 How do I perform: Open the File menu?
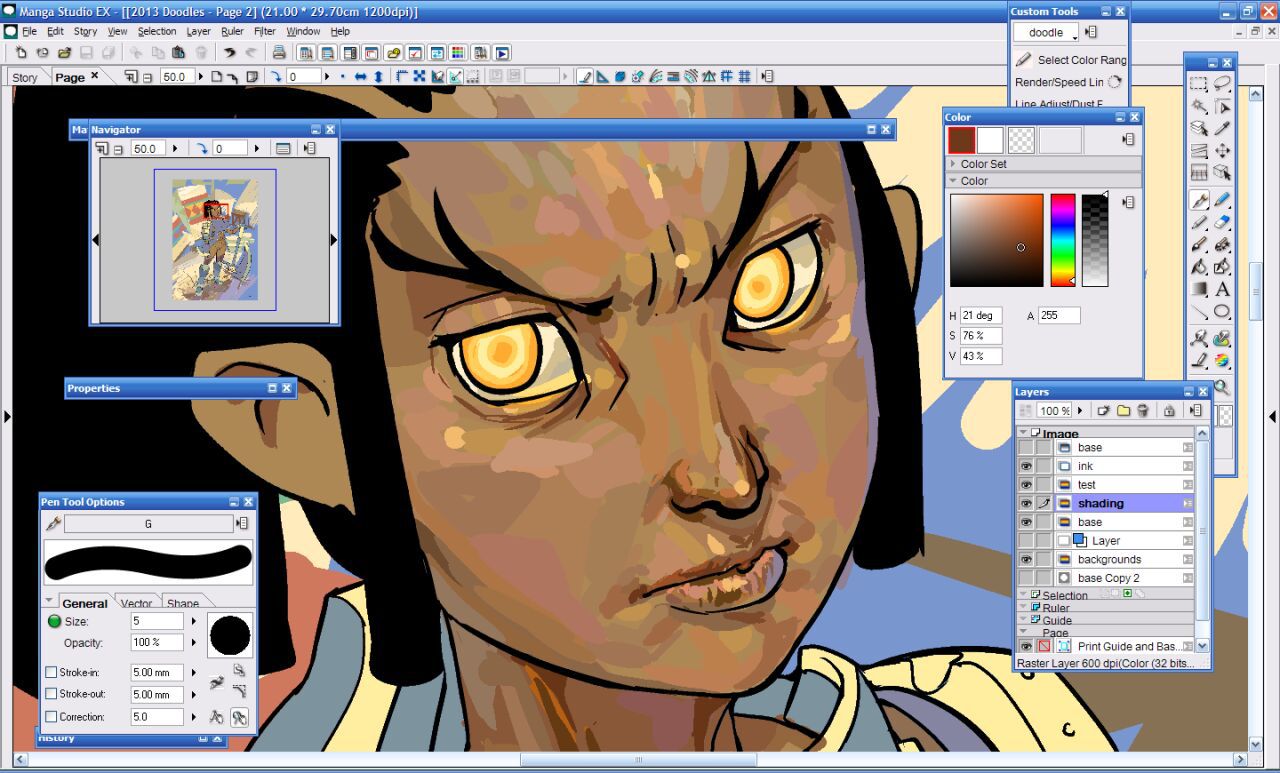pyautogui.click(x=30, y=31)
